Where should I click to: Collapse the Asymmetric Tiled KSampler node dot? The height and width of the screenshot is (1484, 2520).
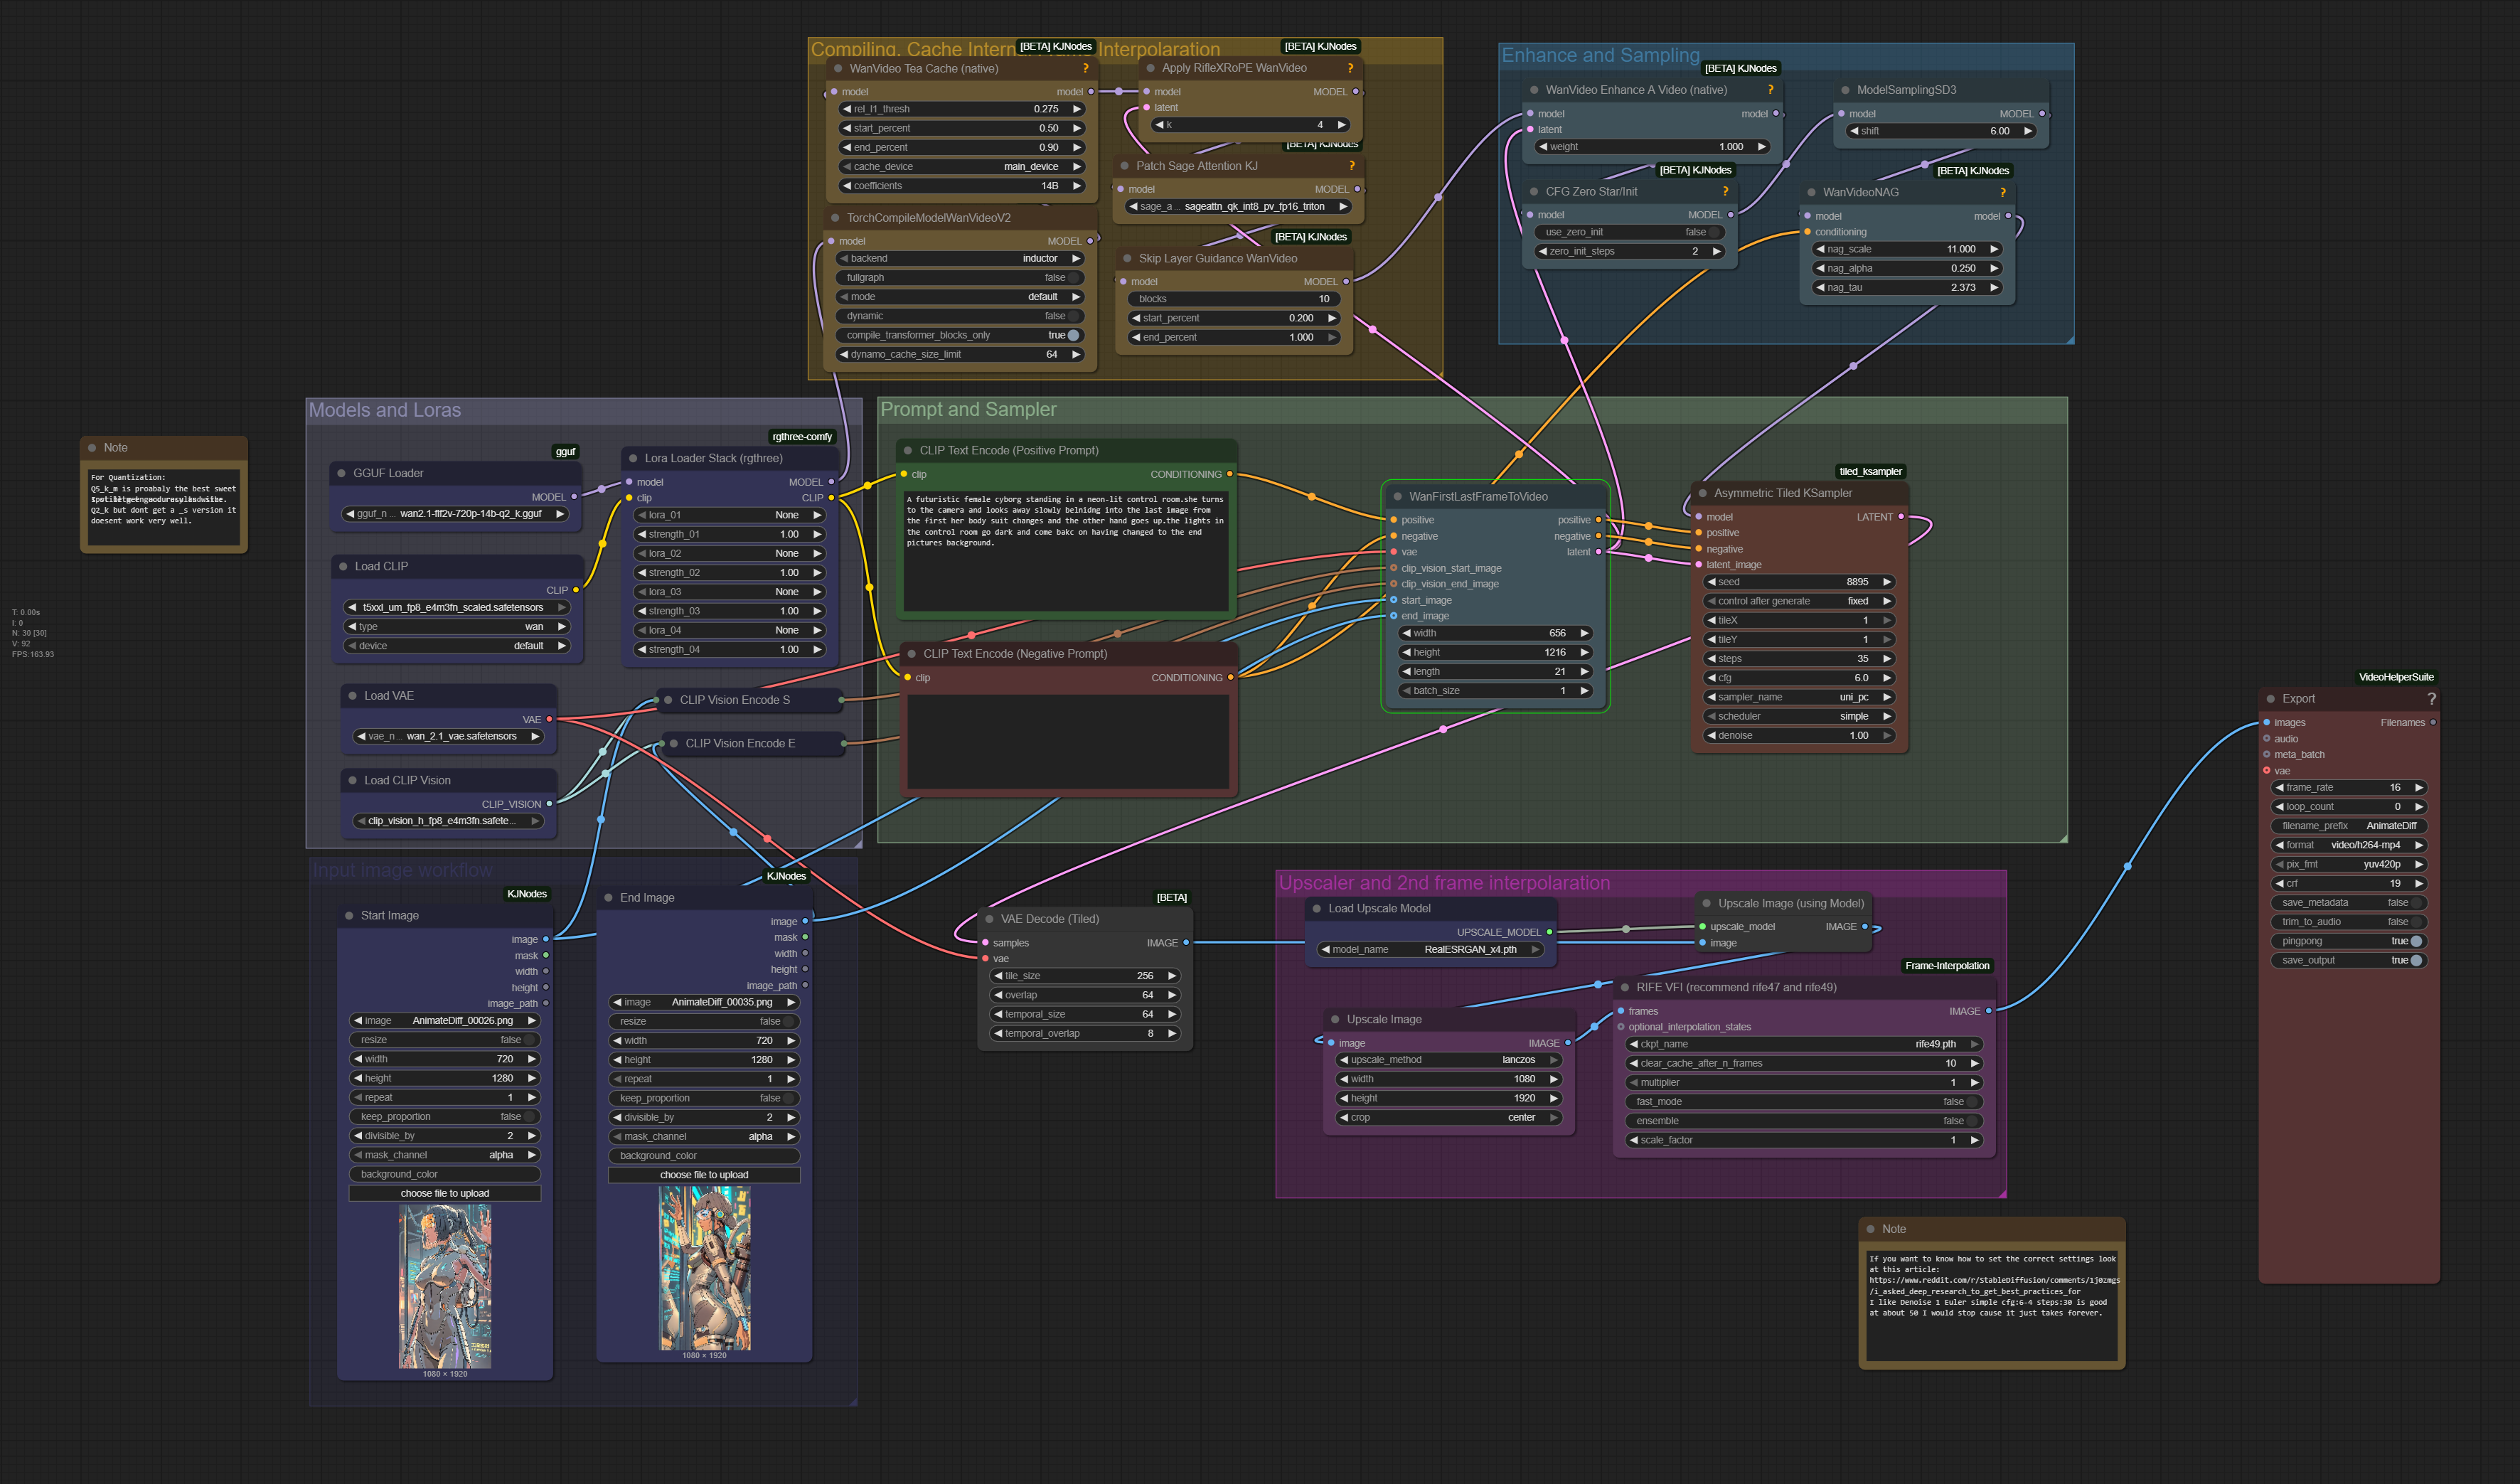(1702, 493)
